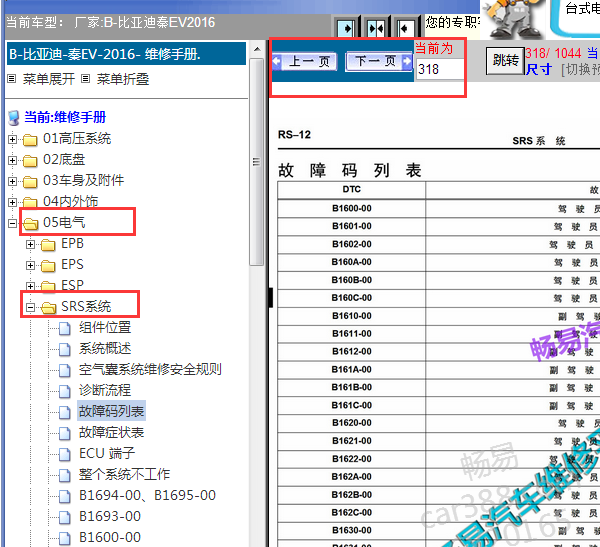
Task: Expand the 02底盘 folder
Action: click(x=12, y=160)
